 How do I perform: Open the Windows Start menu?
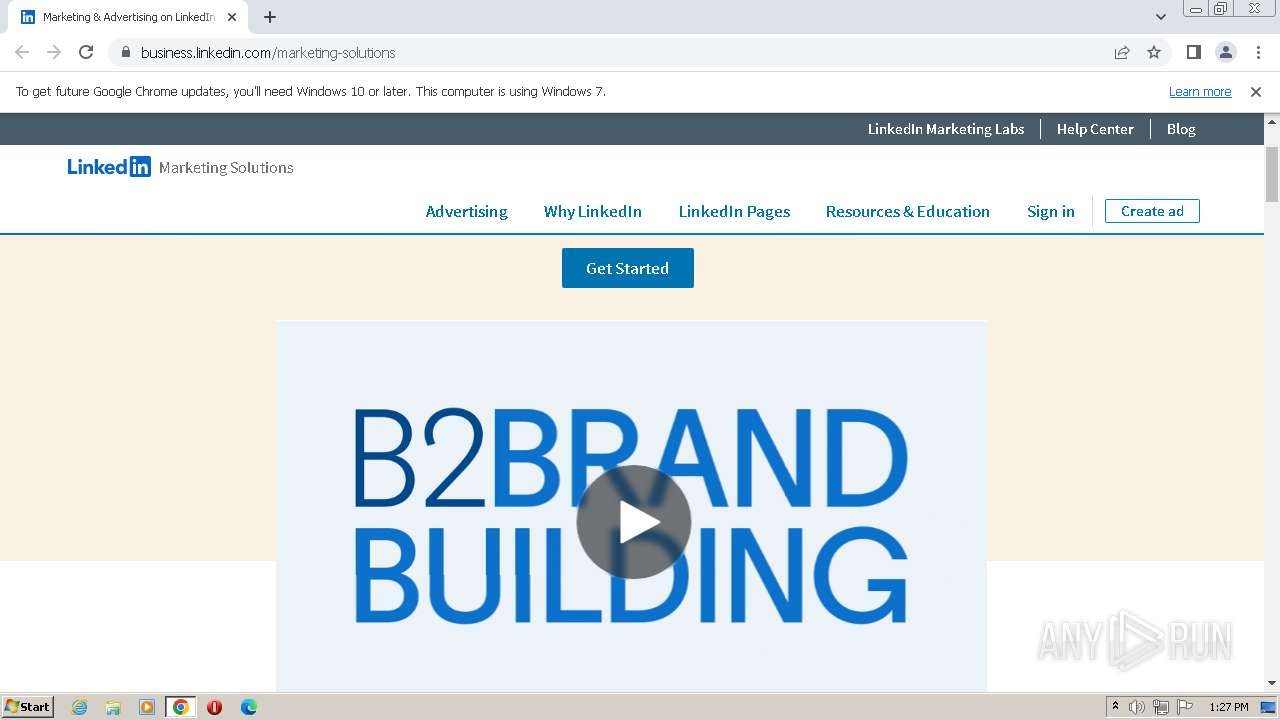(x=27, y=706)
